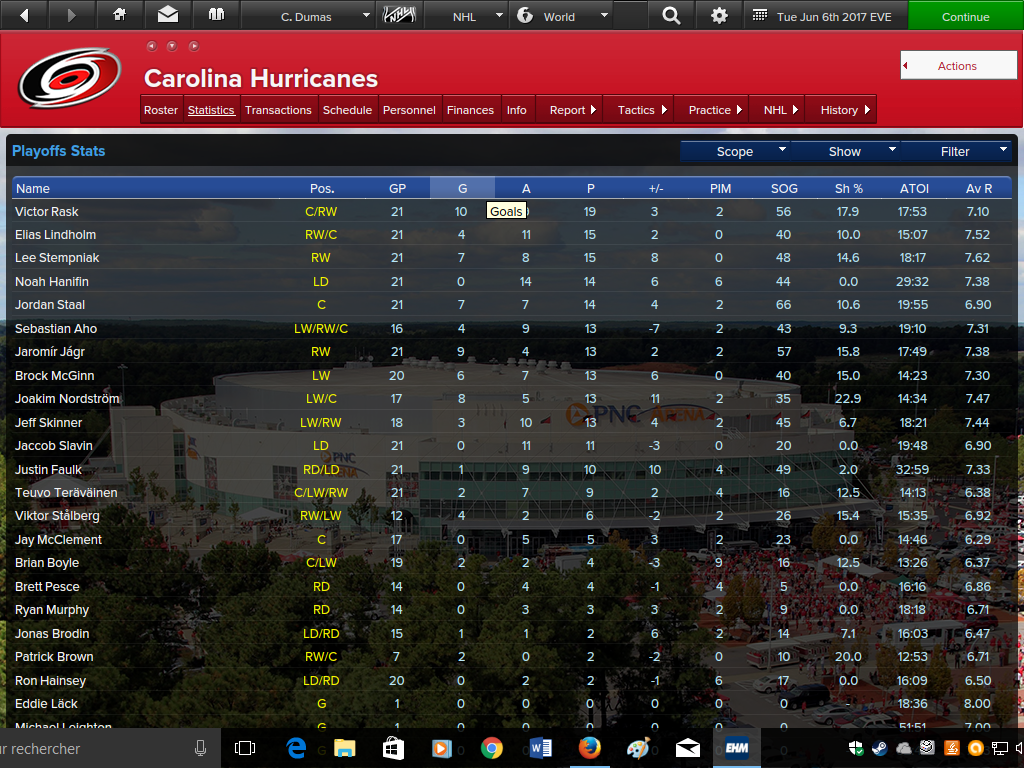Open Firefox from the taskbar
Screen dimensions: 1024x768
[x=589, y=748]
